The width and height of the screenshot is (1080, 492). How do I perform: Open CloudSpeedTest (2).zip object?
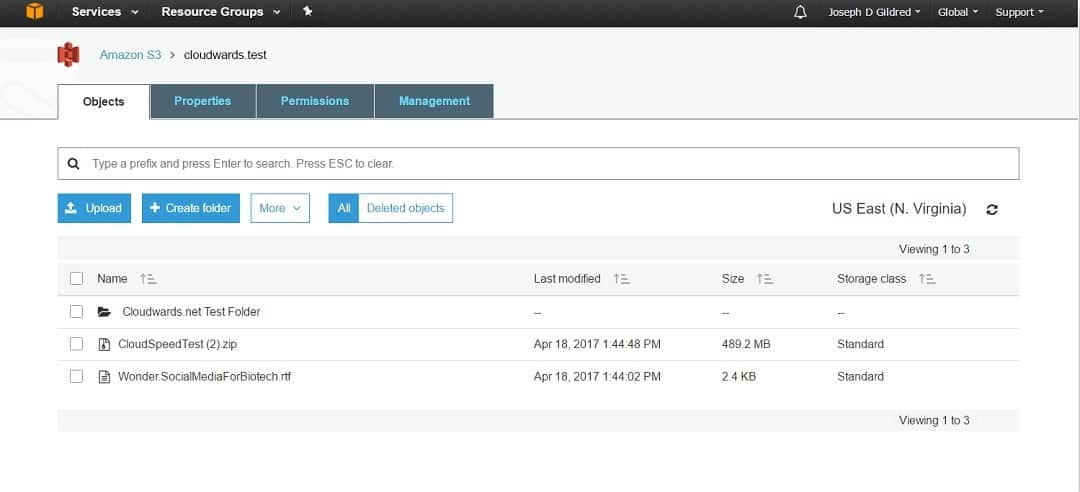pos(178,344)
